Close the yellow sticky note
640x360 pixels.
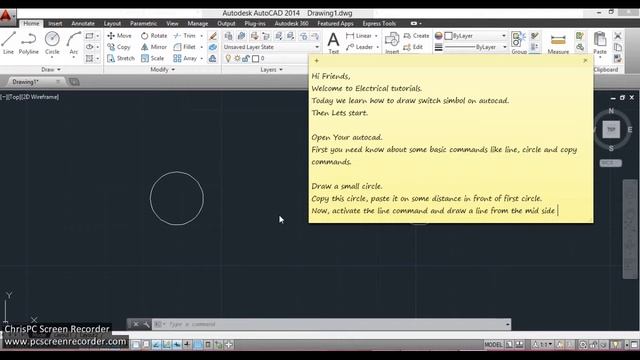[x=585, y=60]
